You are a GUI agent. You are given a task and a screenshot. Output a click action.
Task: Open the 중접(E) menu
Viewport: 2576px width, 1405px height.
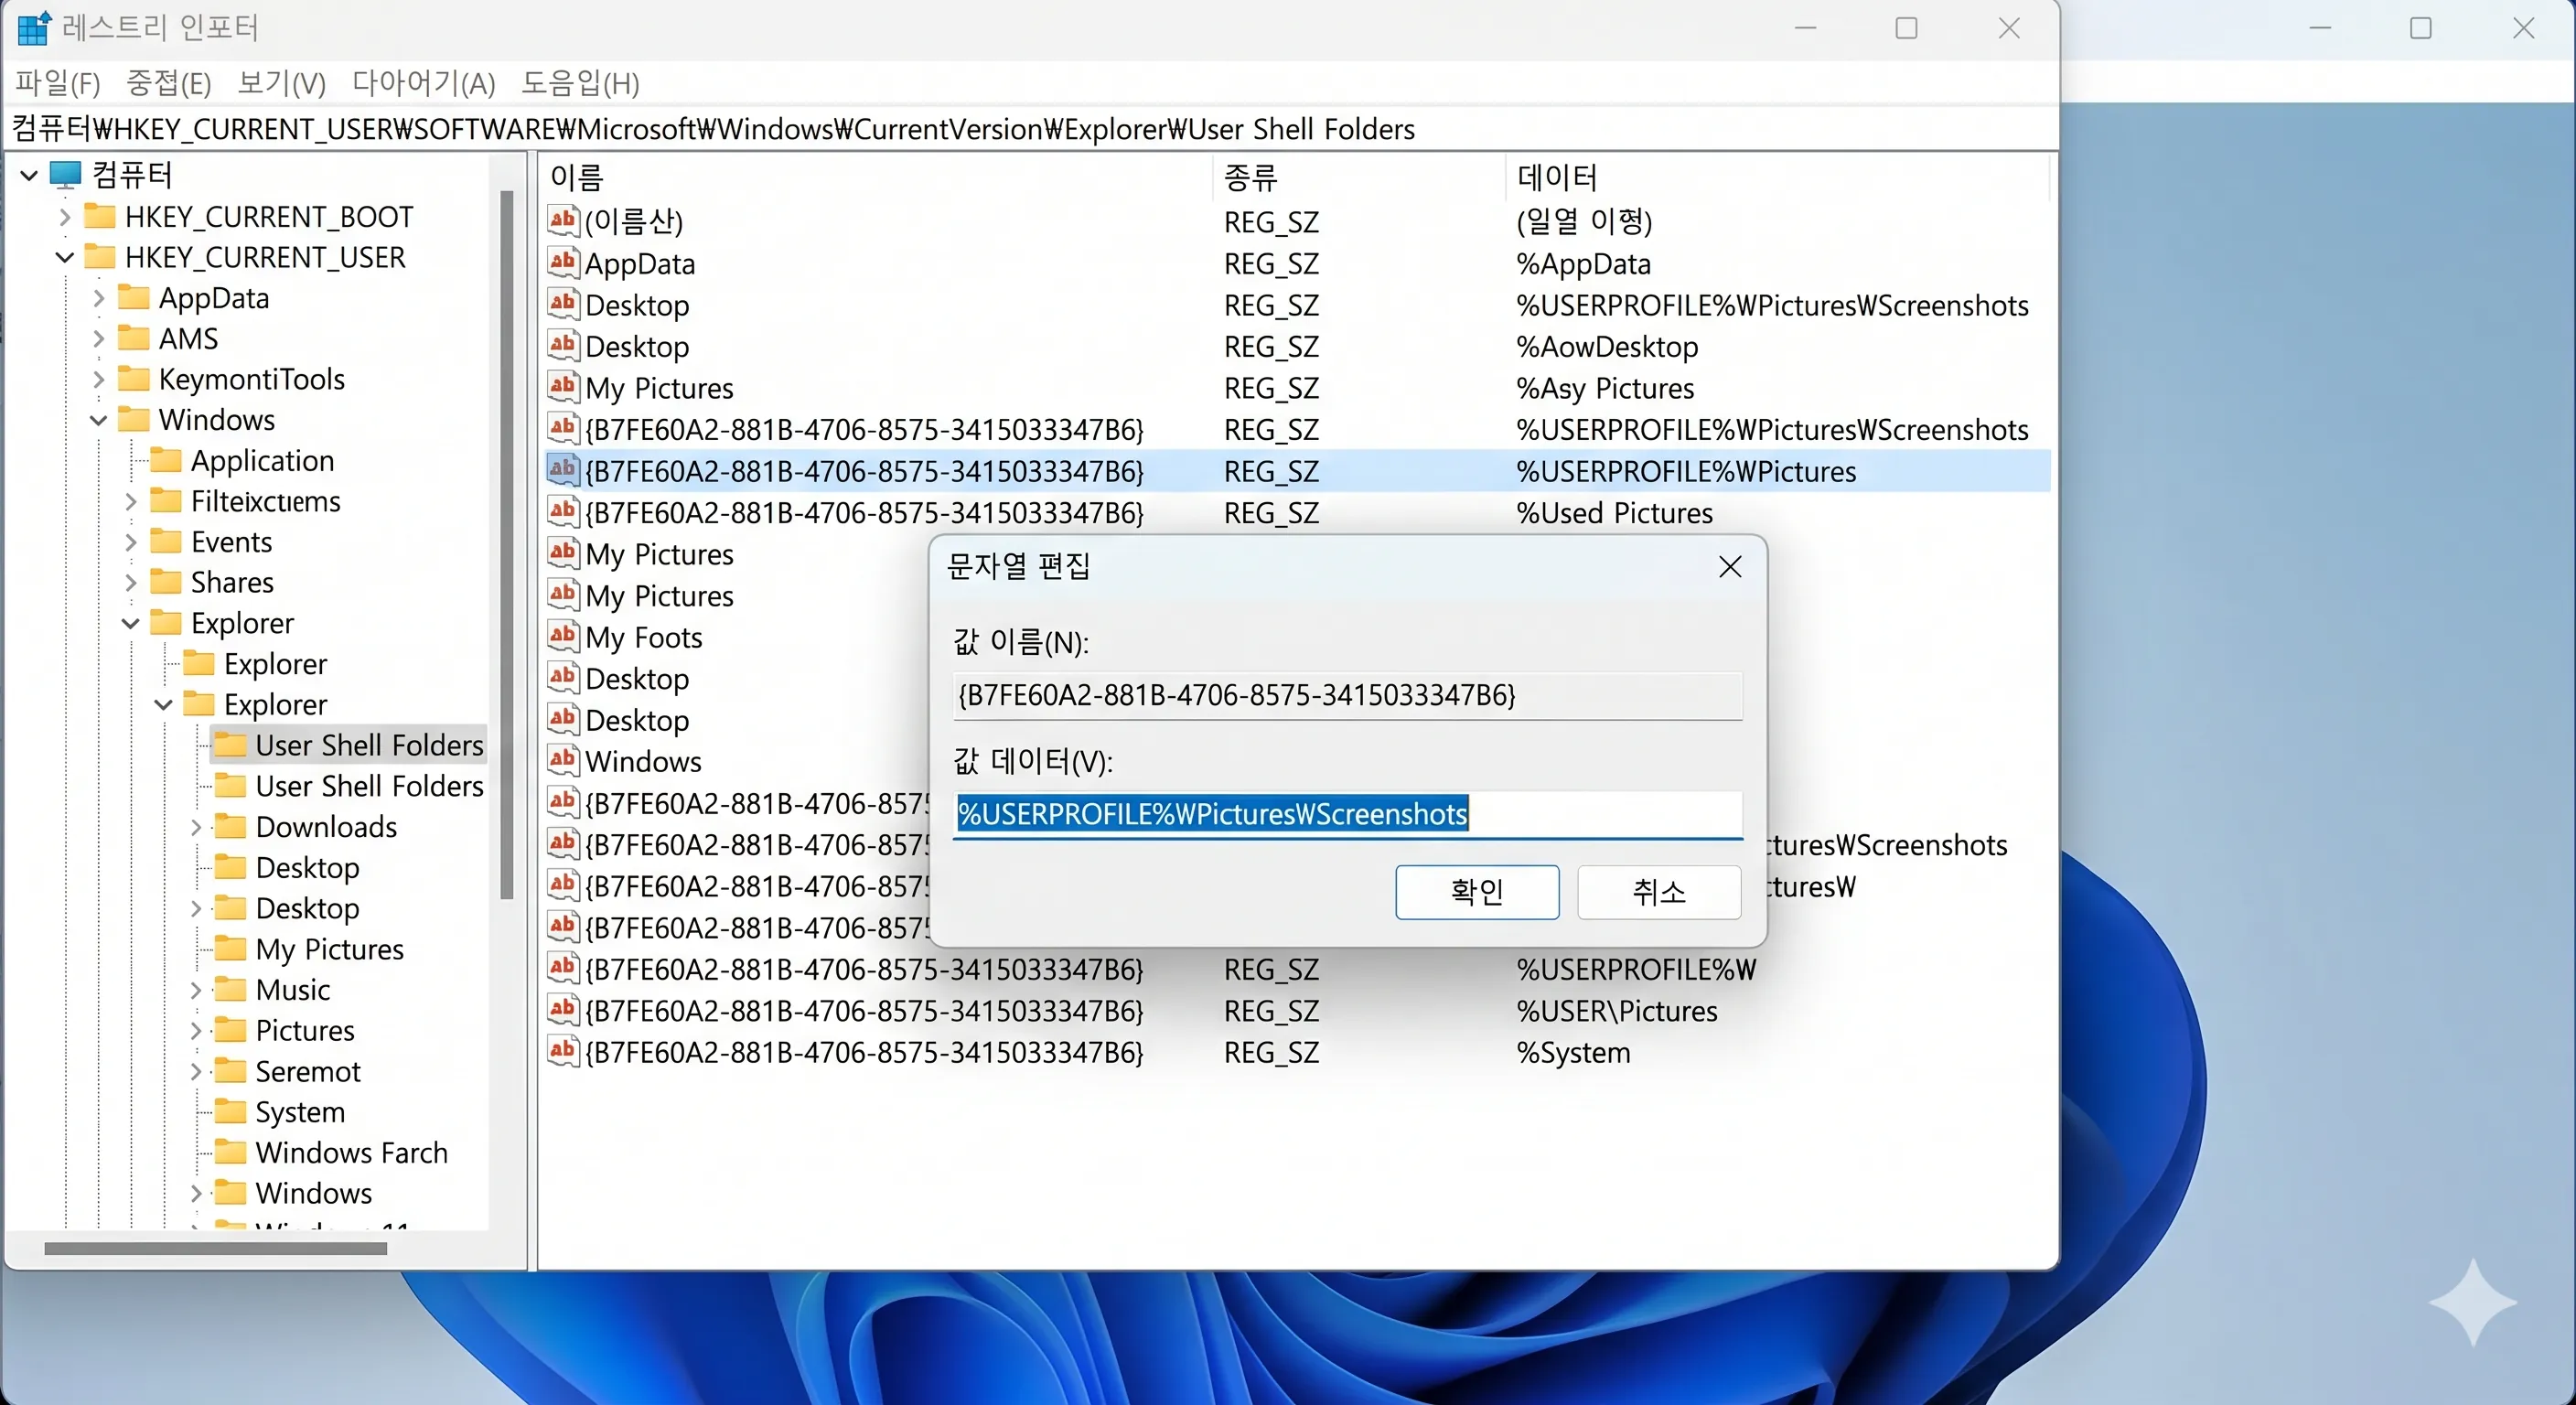[168, 83]
